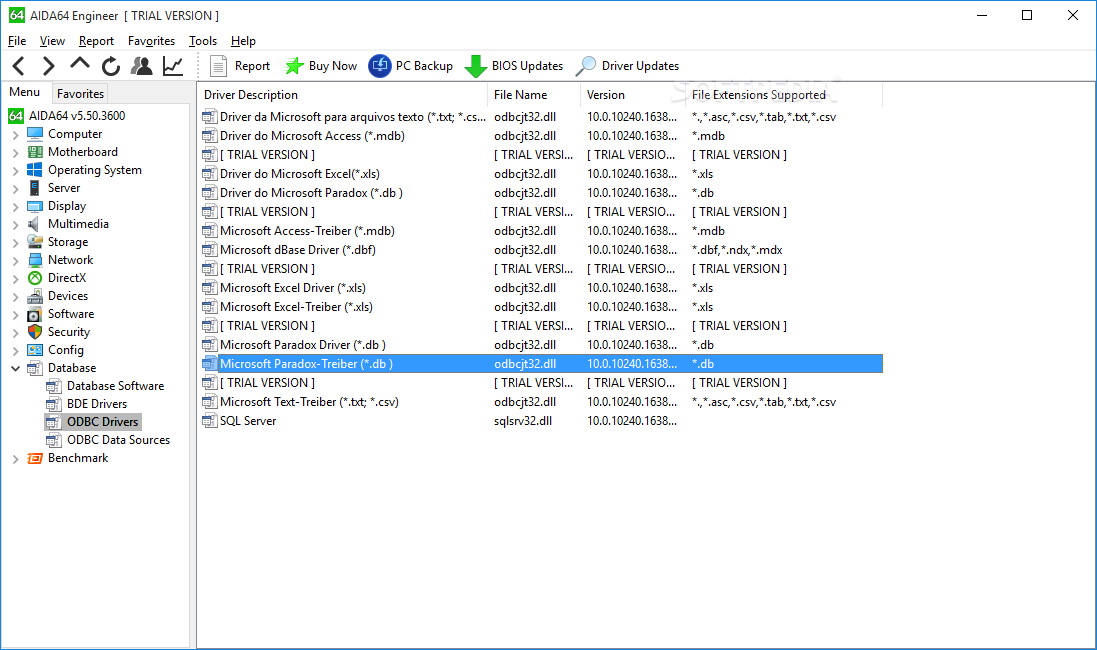1097x650 pixels.
Task: Click the Software icon in tree
Action: pos(34,313)
